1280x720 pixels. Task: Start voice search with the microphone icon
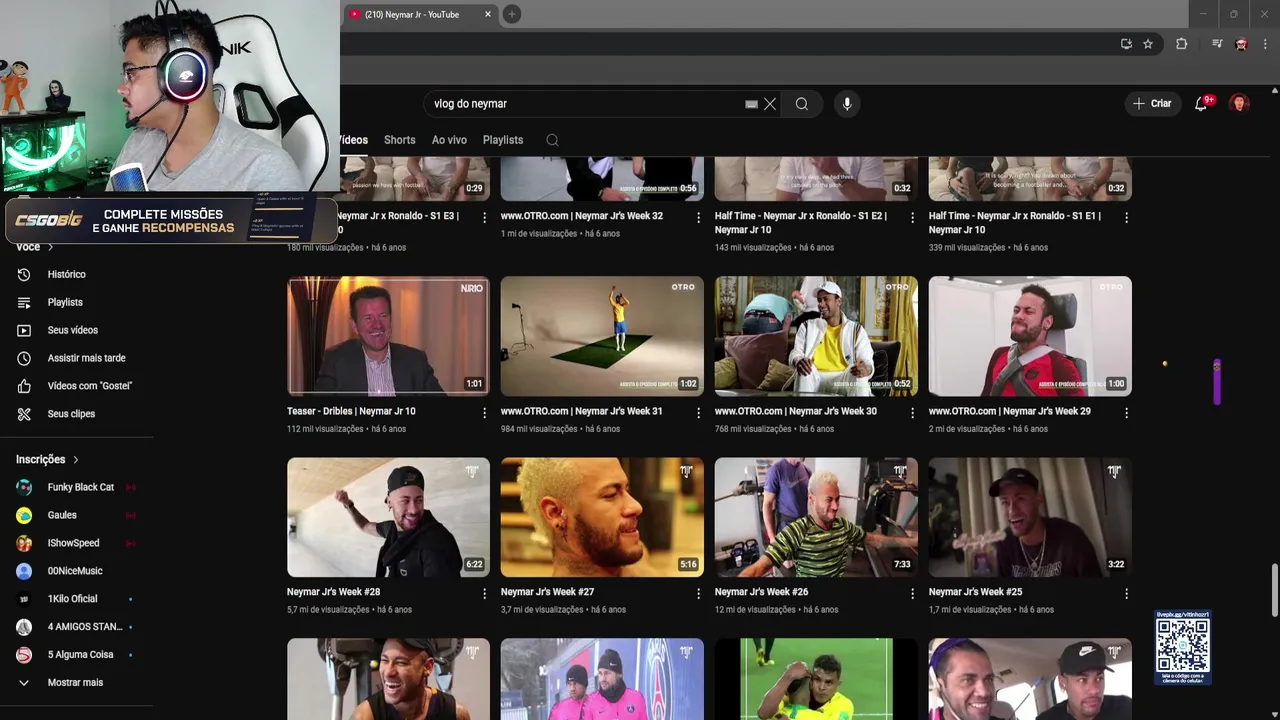(847, 104)
